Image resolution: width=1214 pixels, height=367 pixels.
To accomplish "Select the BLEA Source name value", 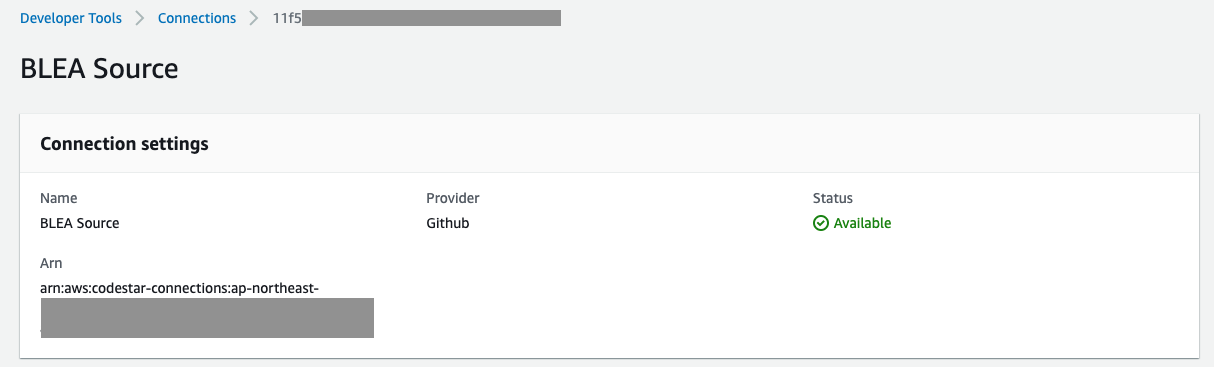I will [80, 223].
